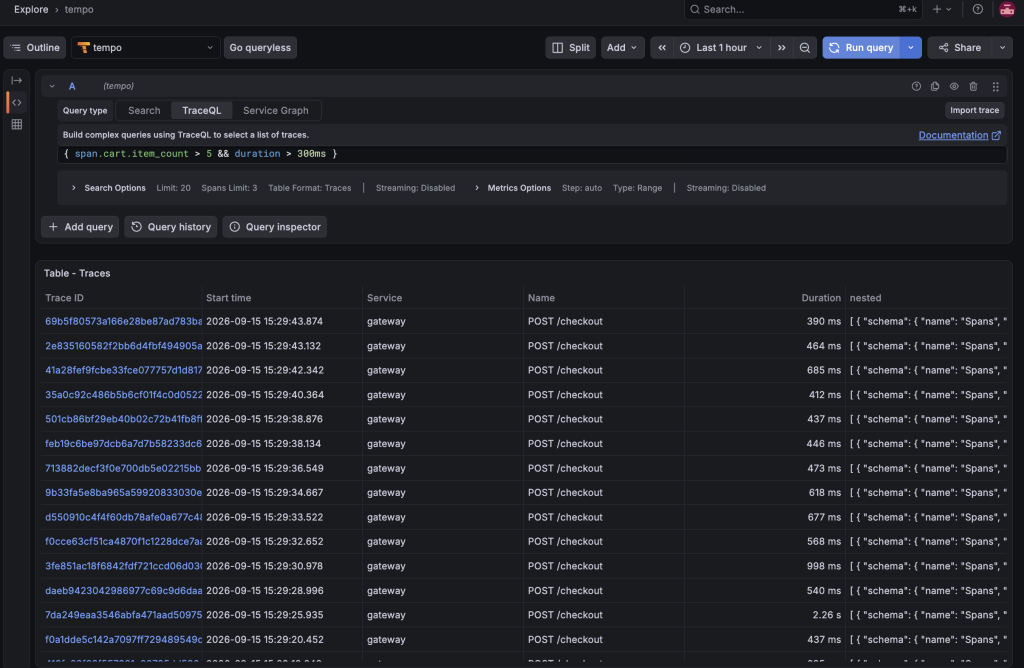The height and width of the screenshot is (668, 1024).
Task: Open trace feb19c6be97dcb6a7d7b58233dc6
Action: pyautogui.click(x=123, y=444)
